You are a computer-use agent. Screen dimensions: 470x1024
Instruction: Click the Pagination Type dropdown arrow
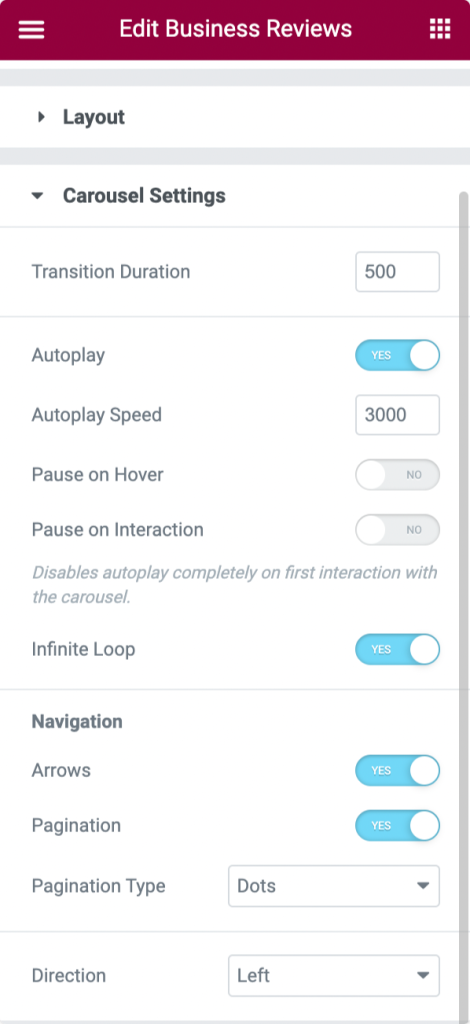423,886
